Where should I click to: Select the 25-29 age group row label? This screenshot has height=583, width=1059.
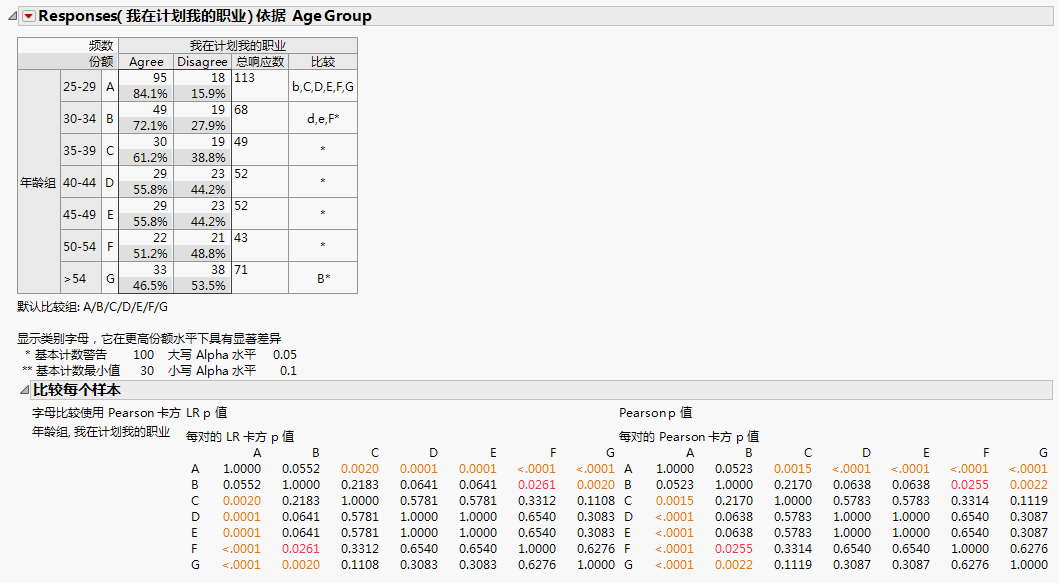[80, 86]
